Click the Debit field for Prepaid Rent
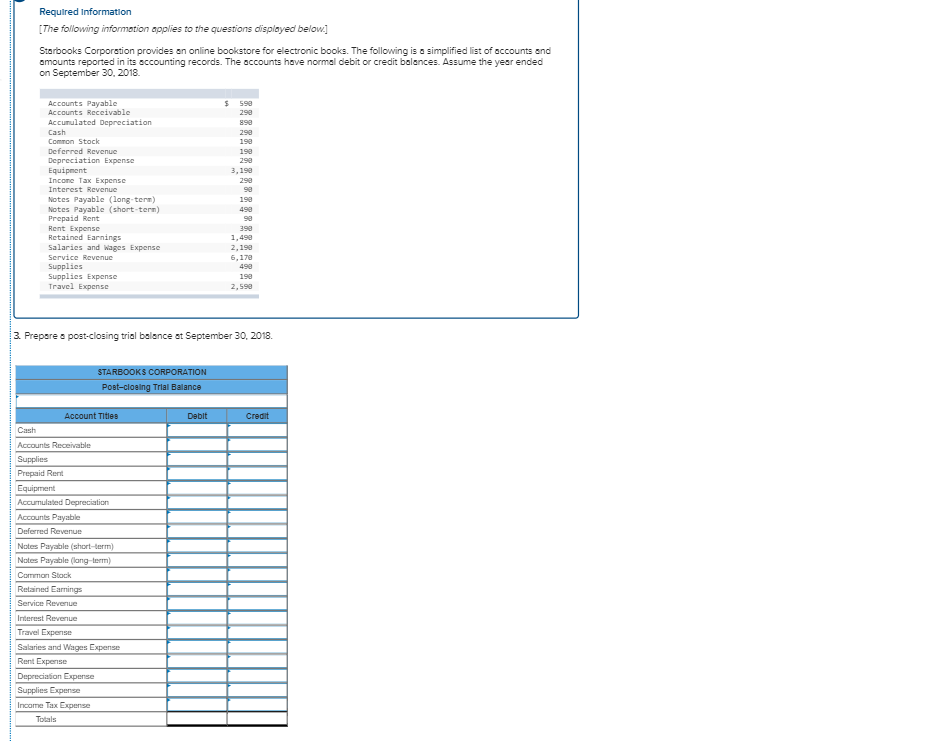The width and height of the screenshot is (931, 741). coord(196,473)
